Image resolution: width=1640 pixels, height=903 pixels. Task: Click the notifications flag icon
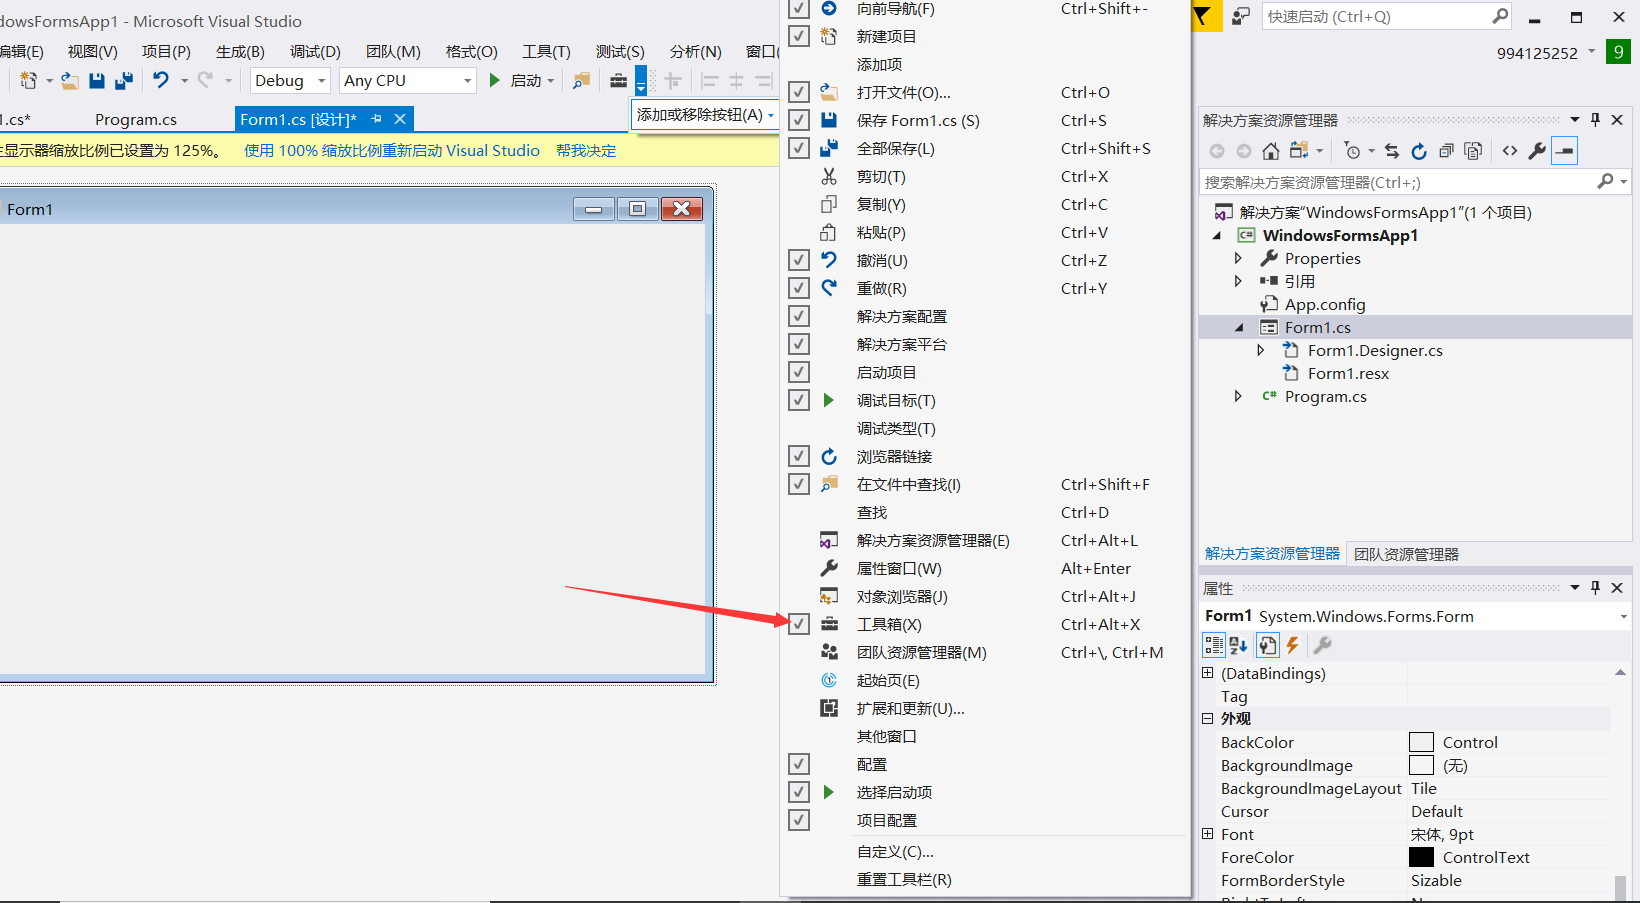click(x=1203, y=16)
